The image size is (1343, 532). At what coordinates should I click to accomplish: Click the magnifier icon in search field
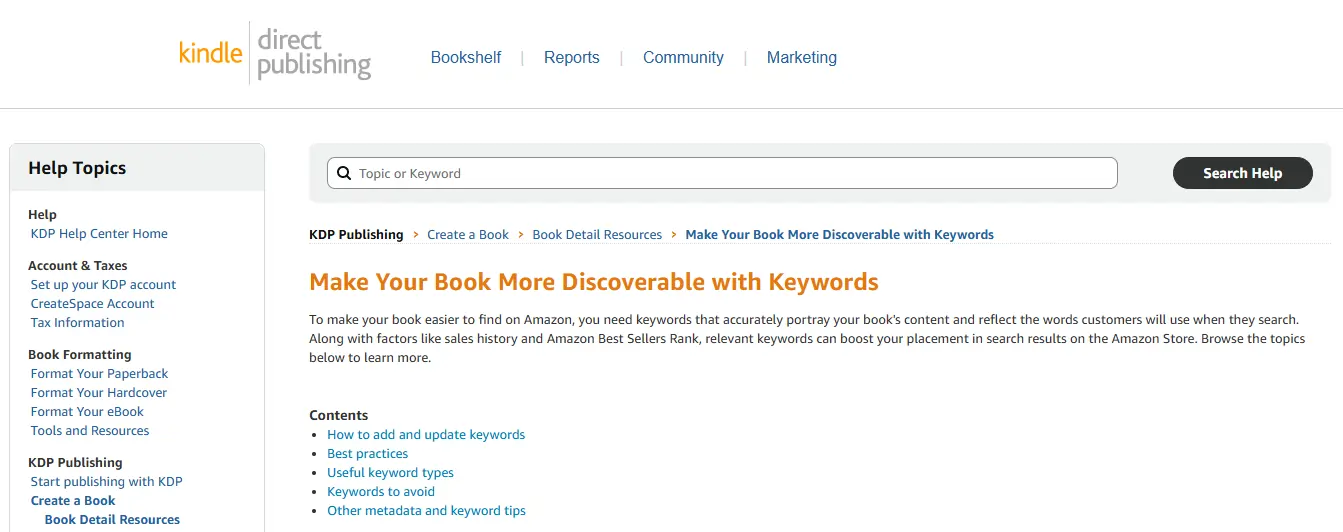pyautogui.click(x=343, y=173)
